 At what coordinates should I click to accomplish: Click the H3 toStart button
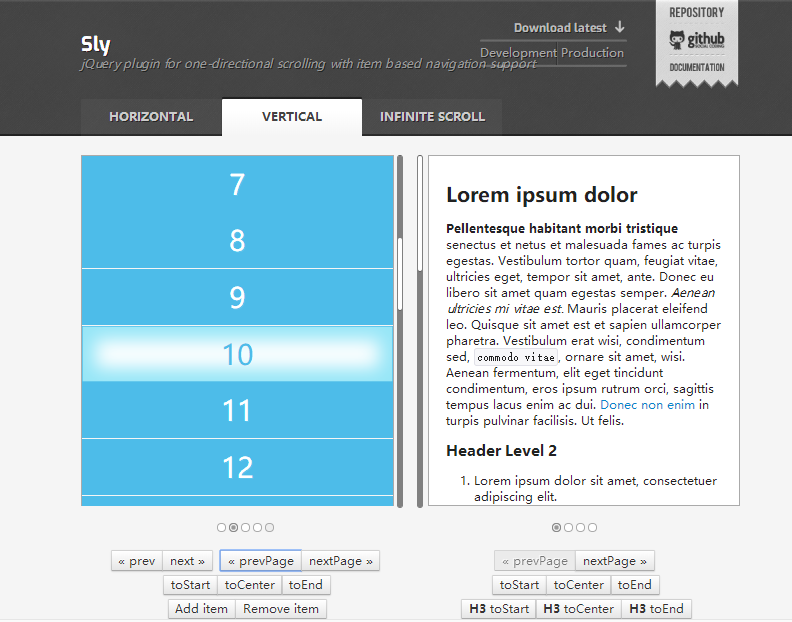tap(499, 608)
